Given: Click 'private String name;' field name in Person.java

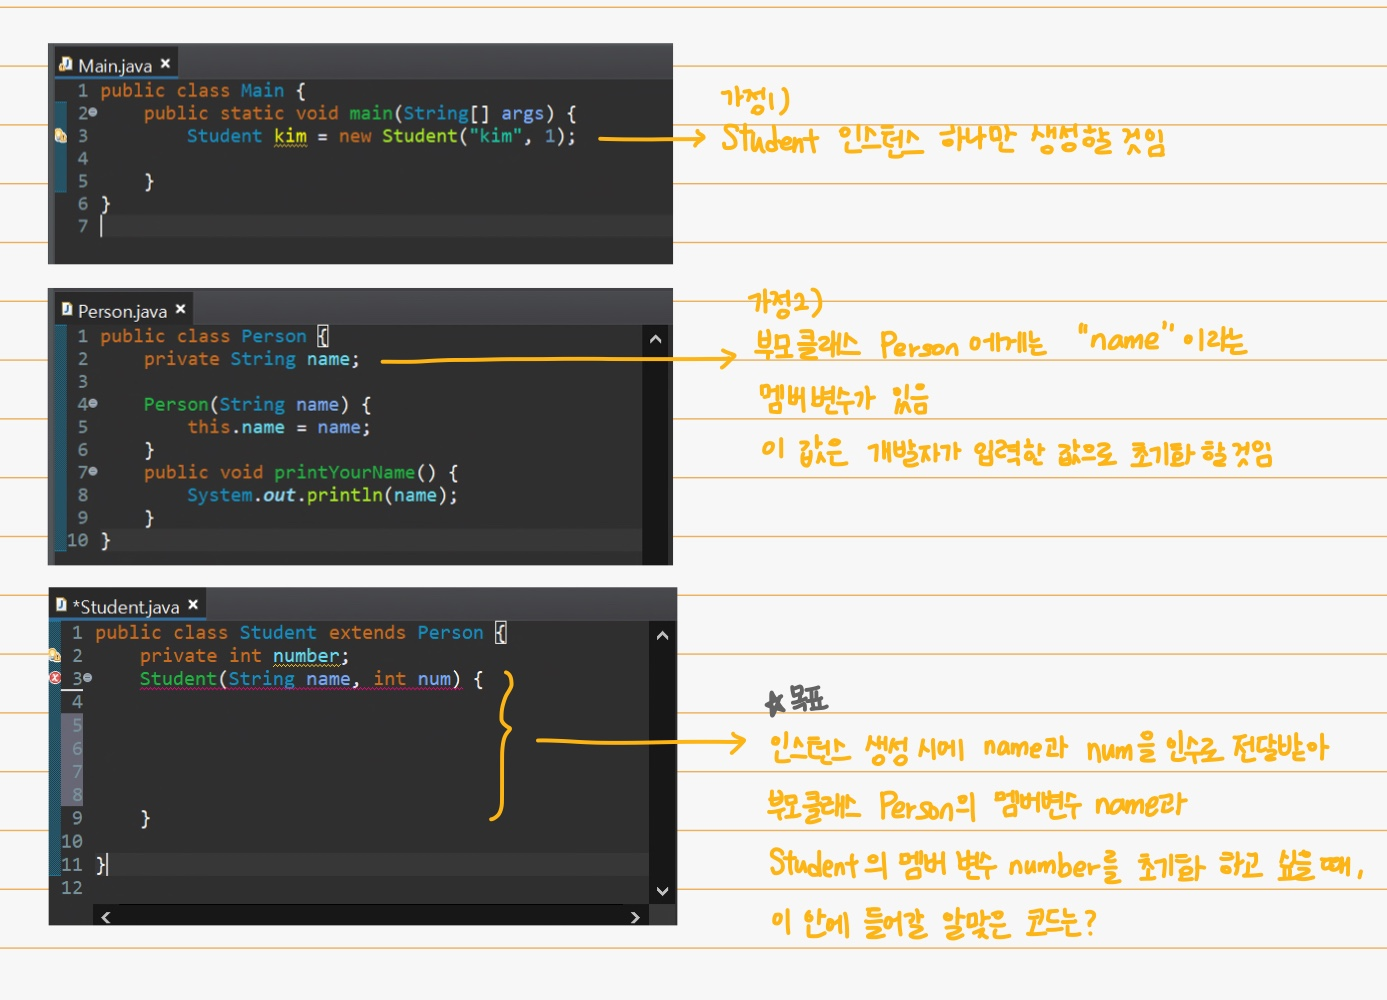Looking at the screenshot, I should (328, 359).
